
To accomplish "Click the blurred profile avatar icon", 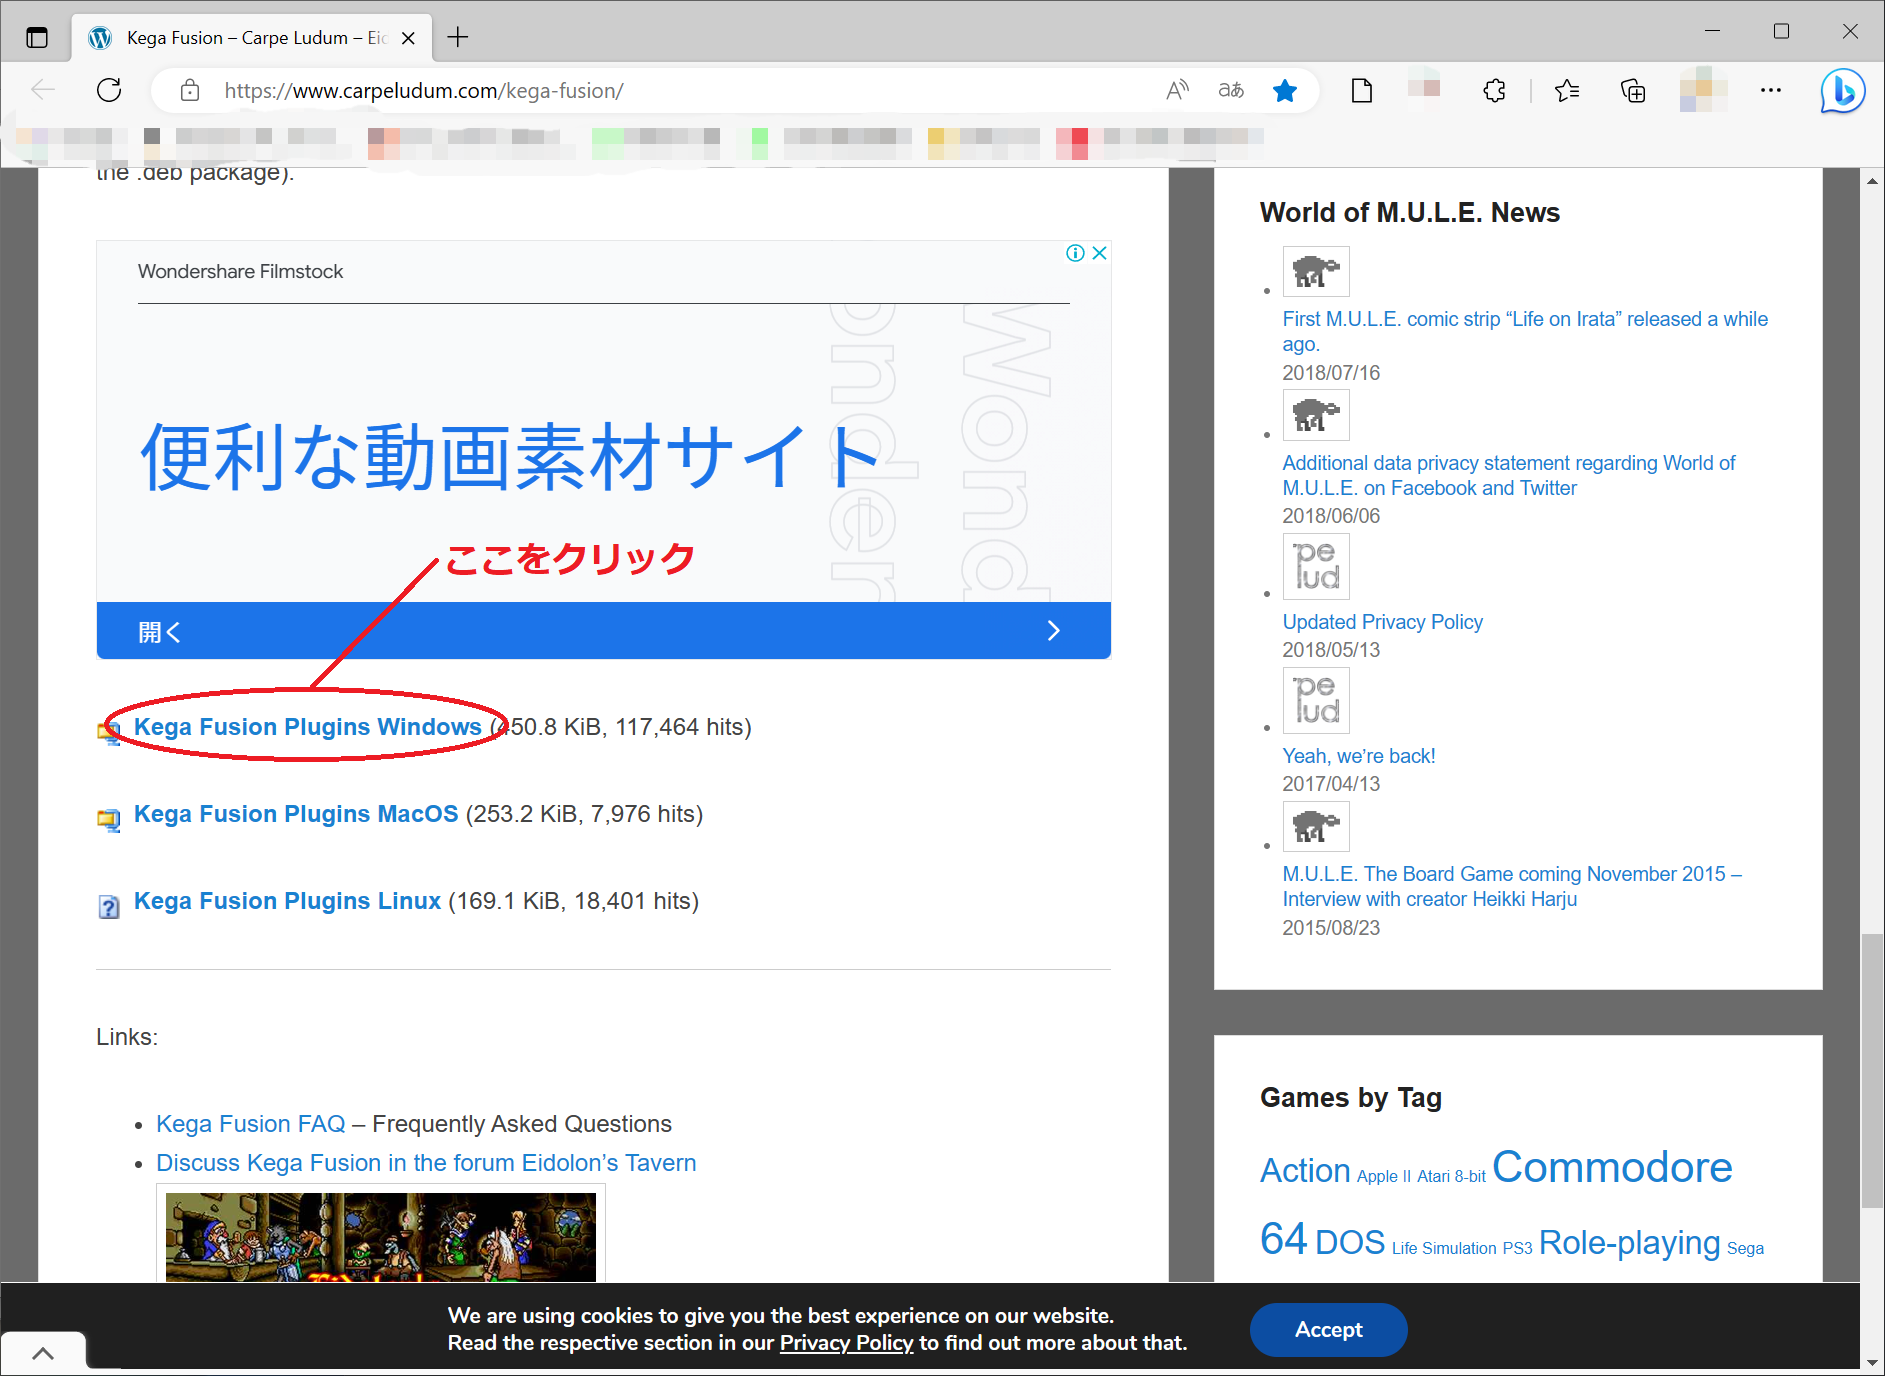I will pos(1703,90).
